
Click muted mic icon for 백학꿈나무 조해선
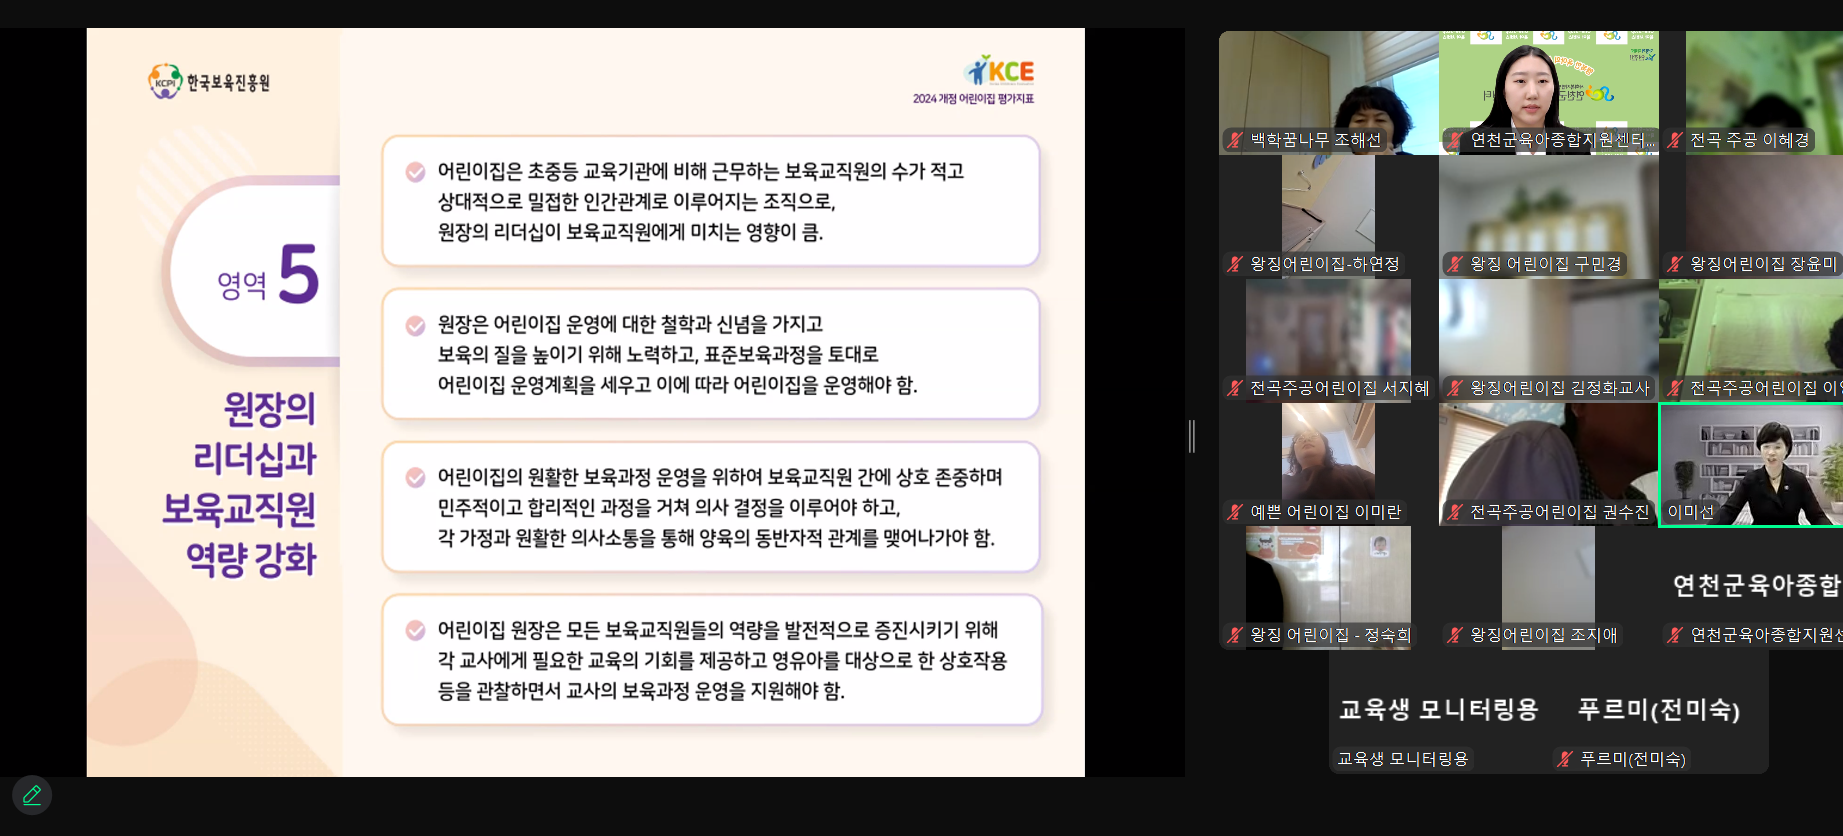click(x=1236, y=141)
